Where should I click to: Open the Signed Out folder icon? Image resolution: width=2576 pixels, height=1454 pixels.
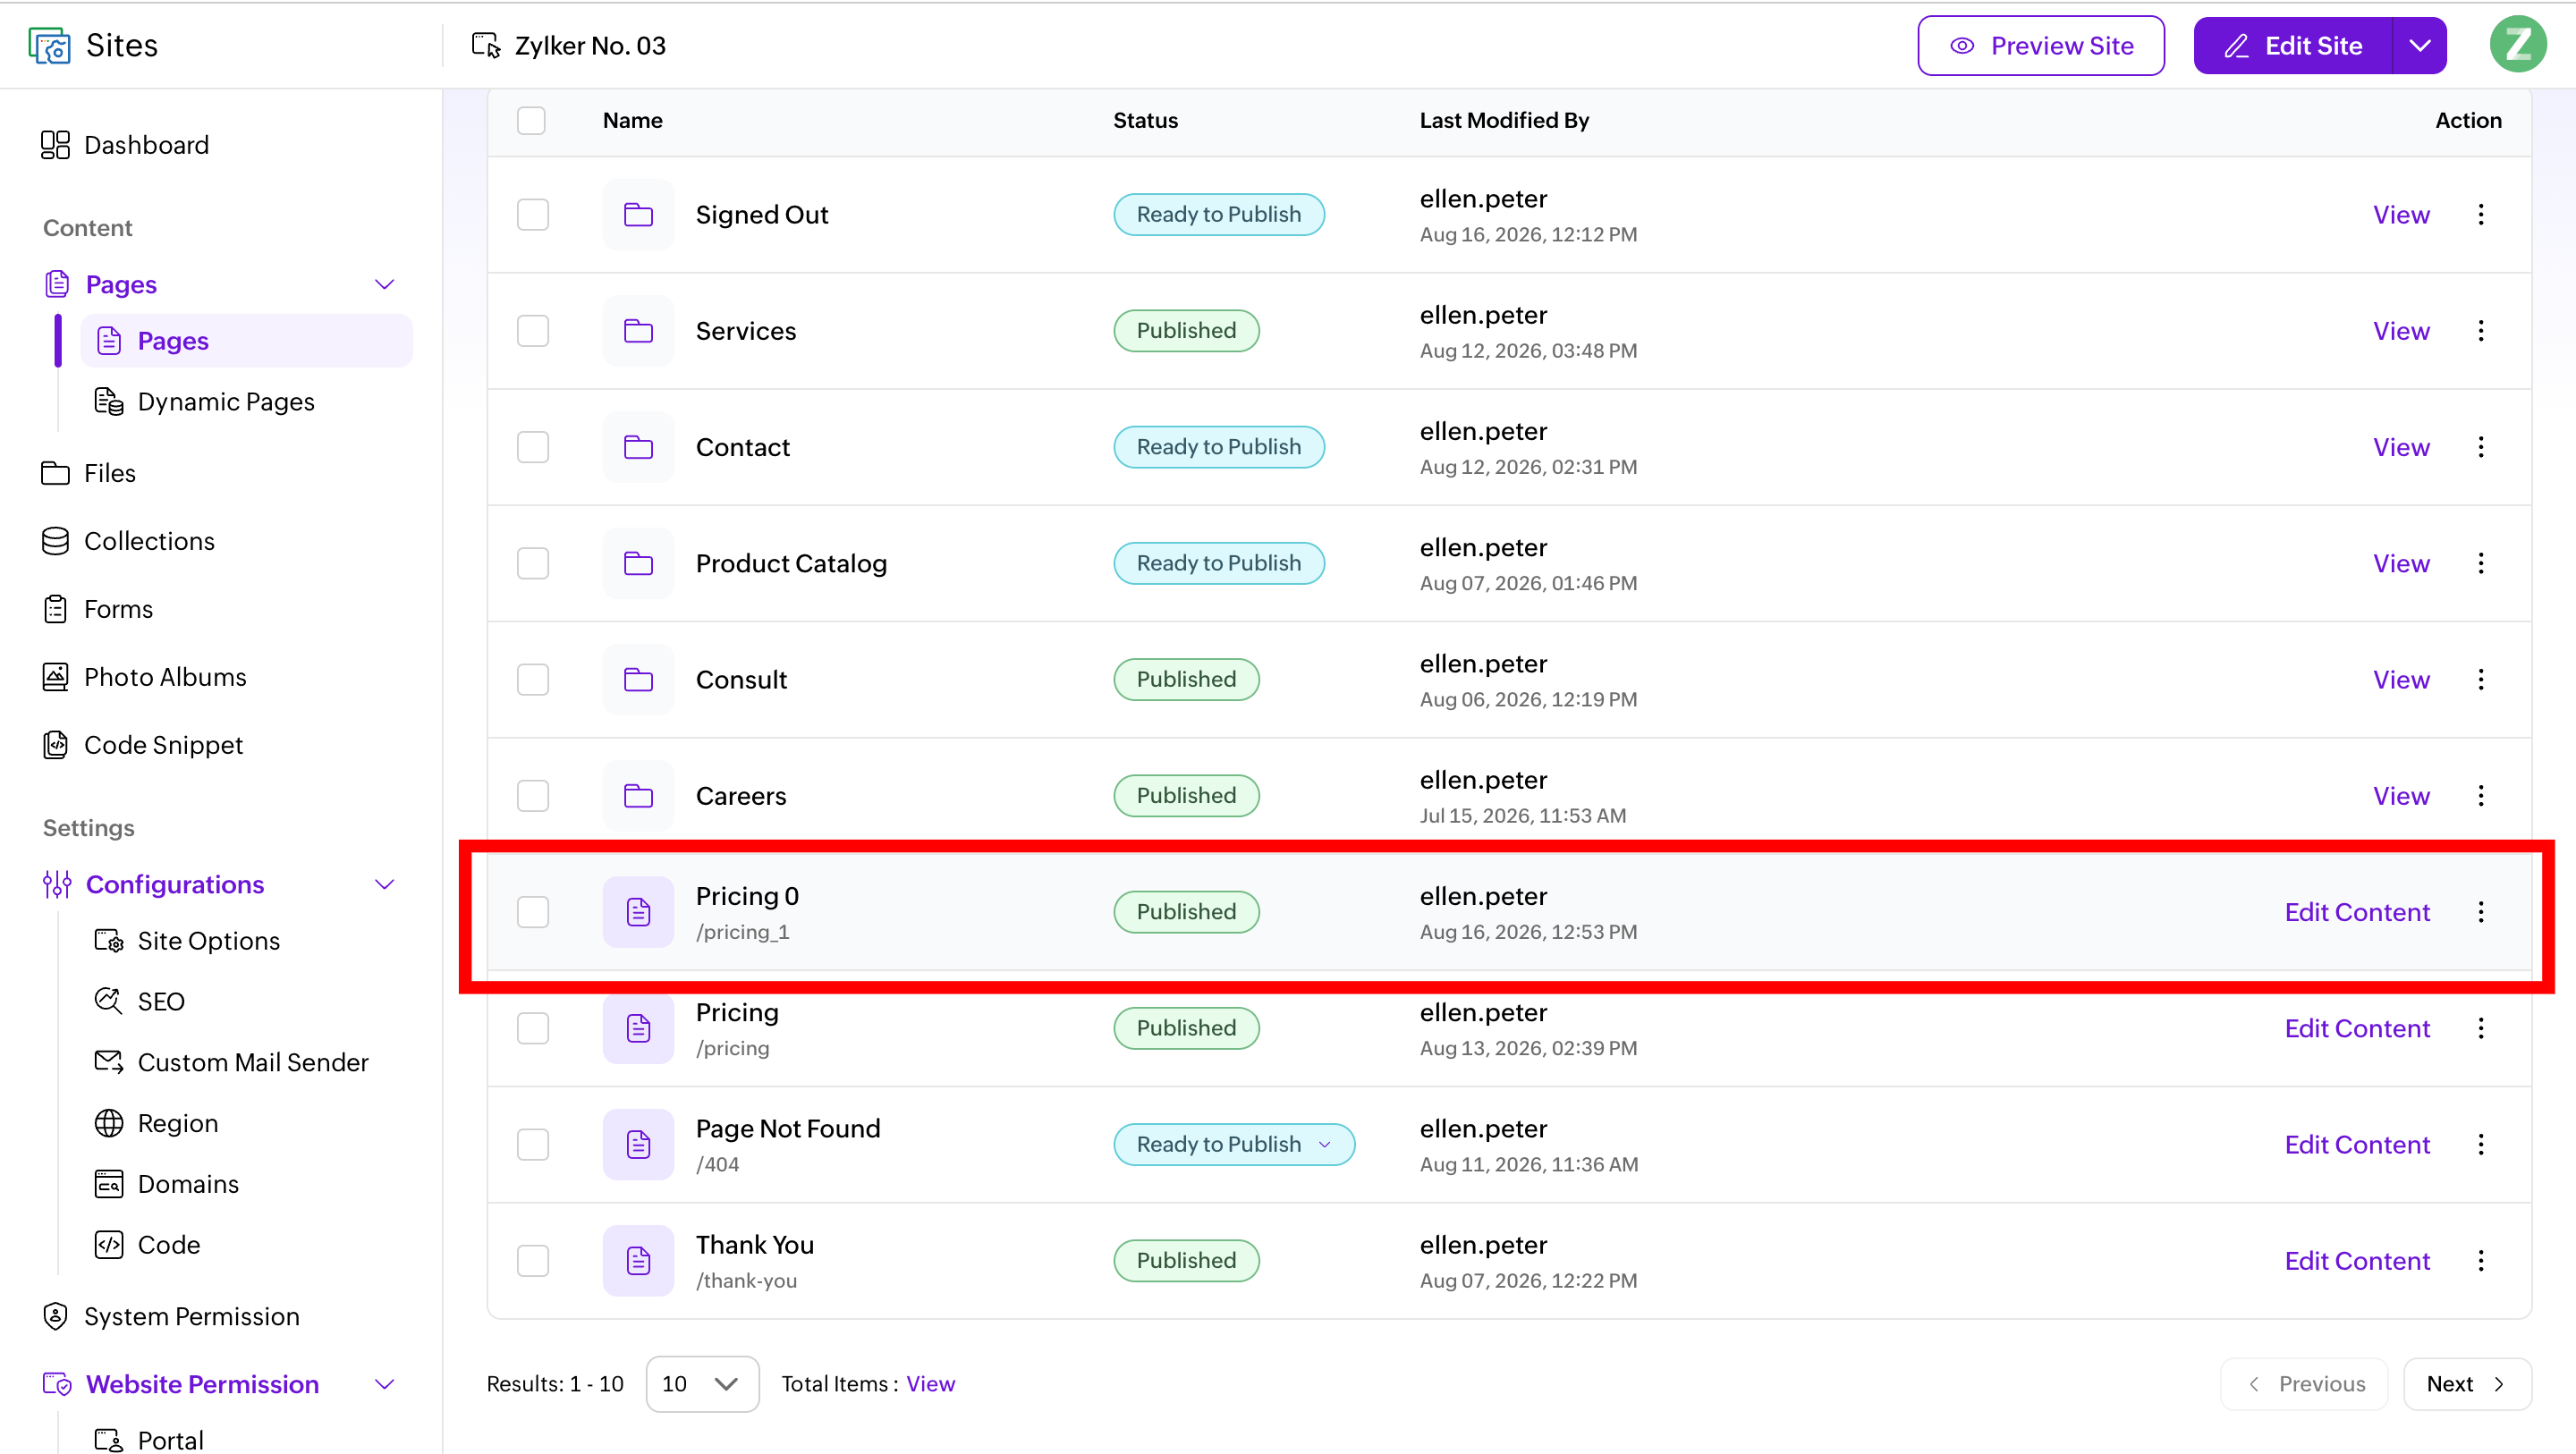click(x=638, y=215)
